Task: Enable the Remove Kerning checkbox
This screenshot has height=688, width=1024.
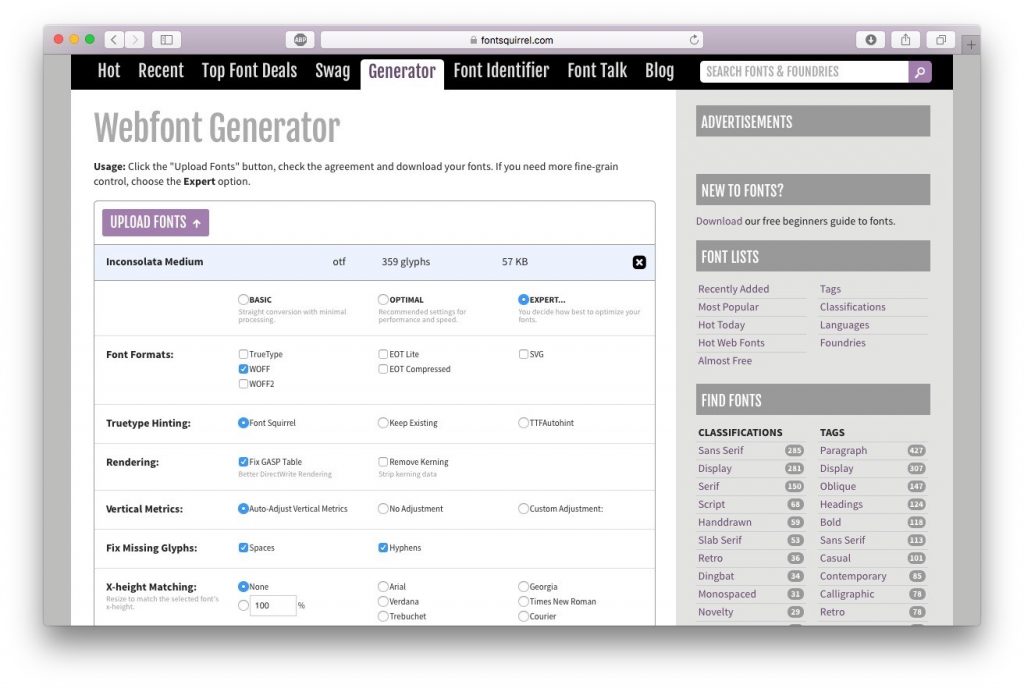Action: 383,461
